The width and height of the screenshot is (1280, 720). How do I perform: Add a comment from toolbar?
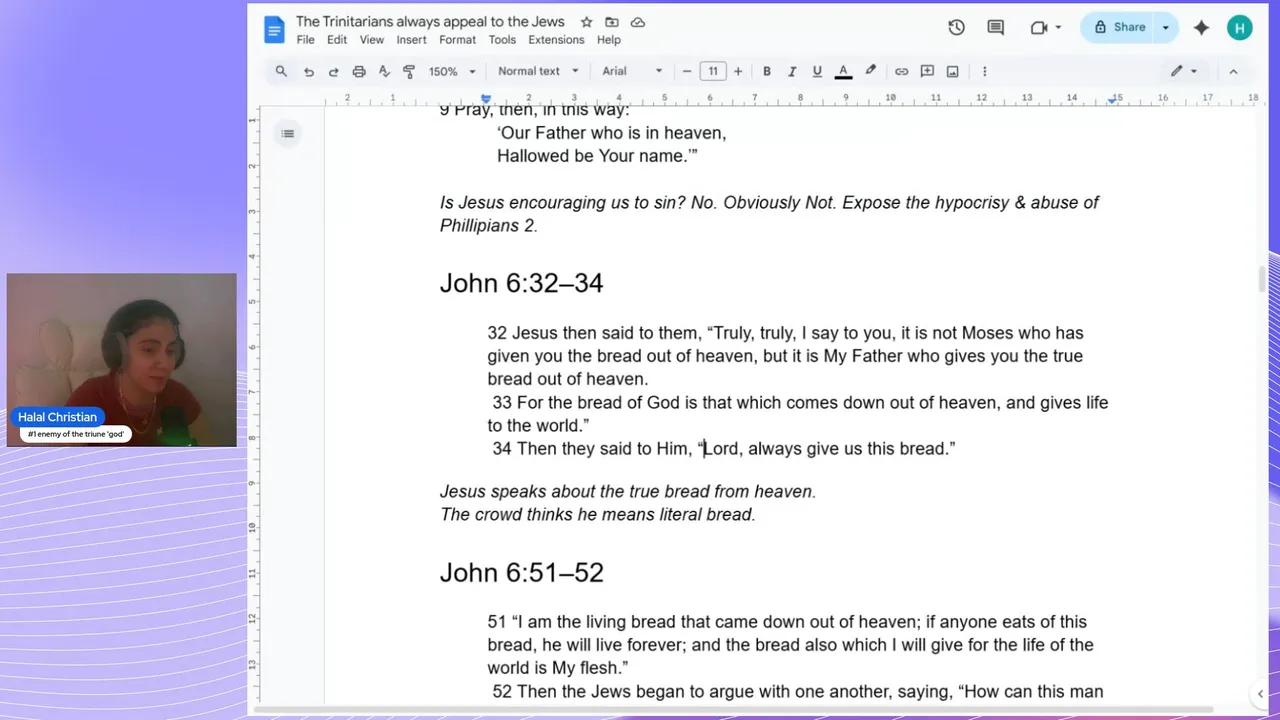[927, 71]
